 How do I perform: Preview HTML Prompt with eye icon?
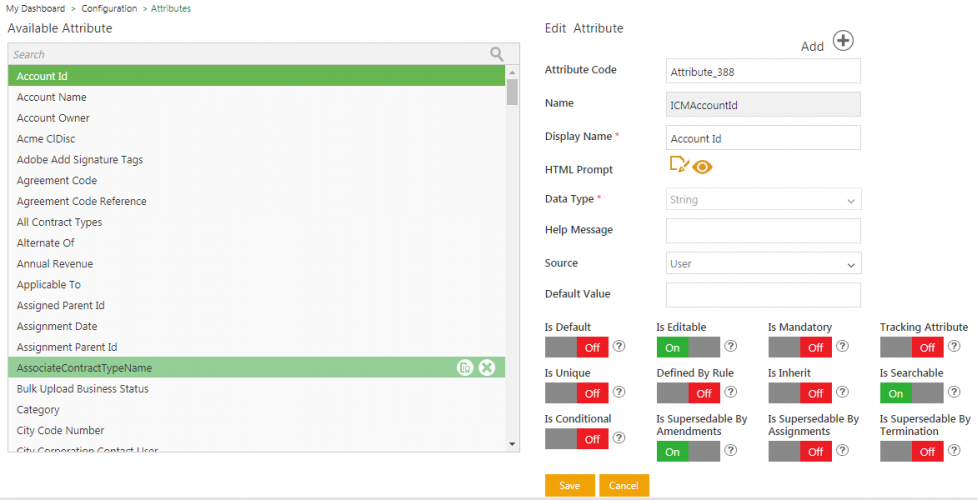(702, 167)
